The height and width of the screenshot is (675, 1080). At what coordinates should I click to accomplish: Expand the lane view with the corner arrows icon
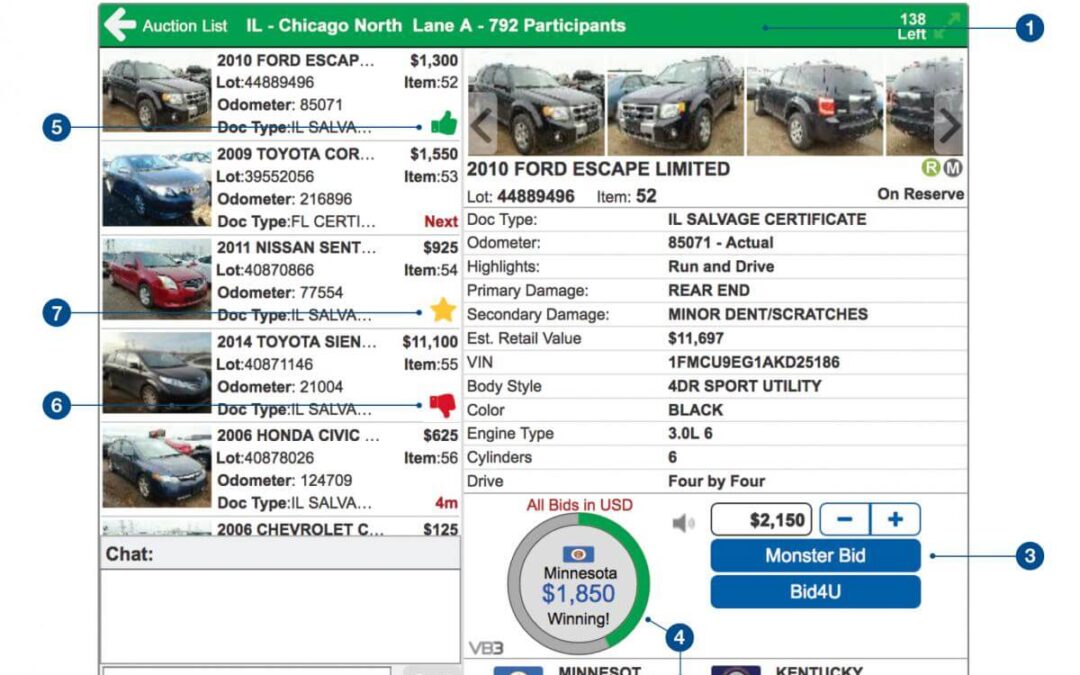point(947,26)
